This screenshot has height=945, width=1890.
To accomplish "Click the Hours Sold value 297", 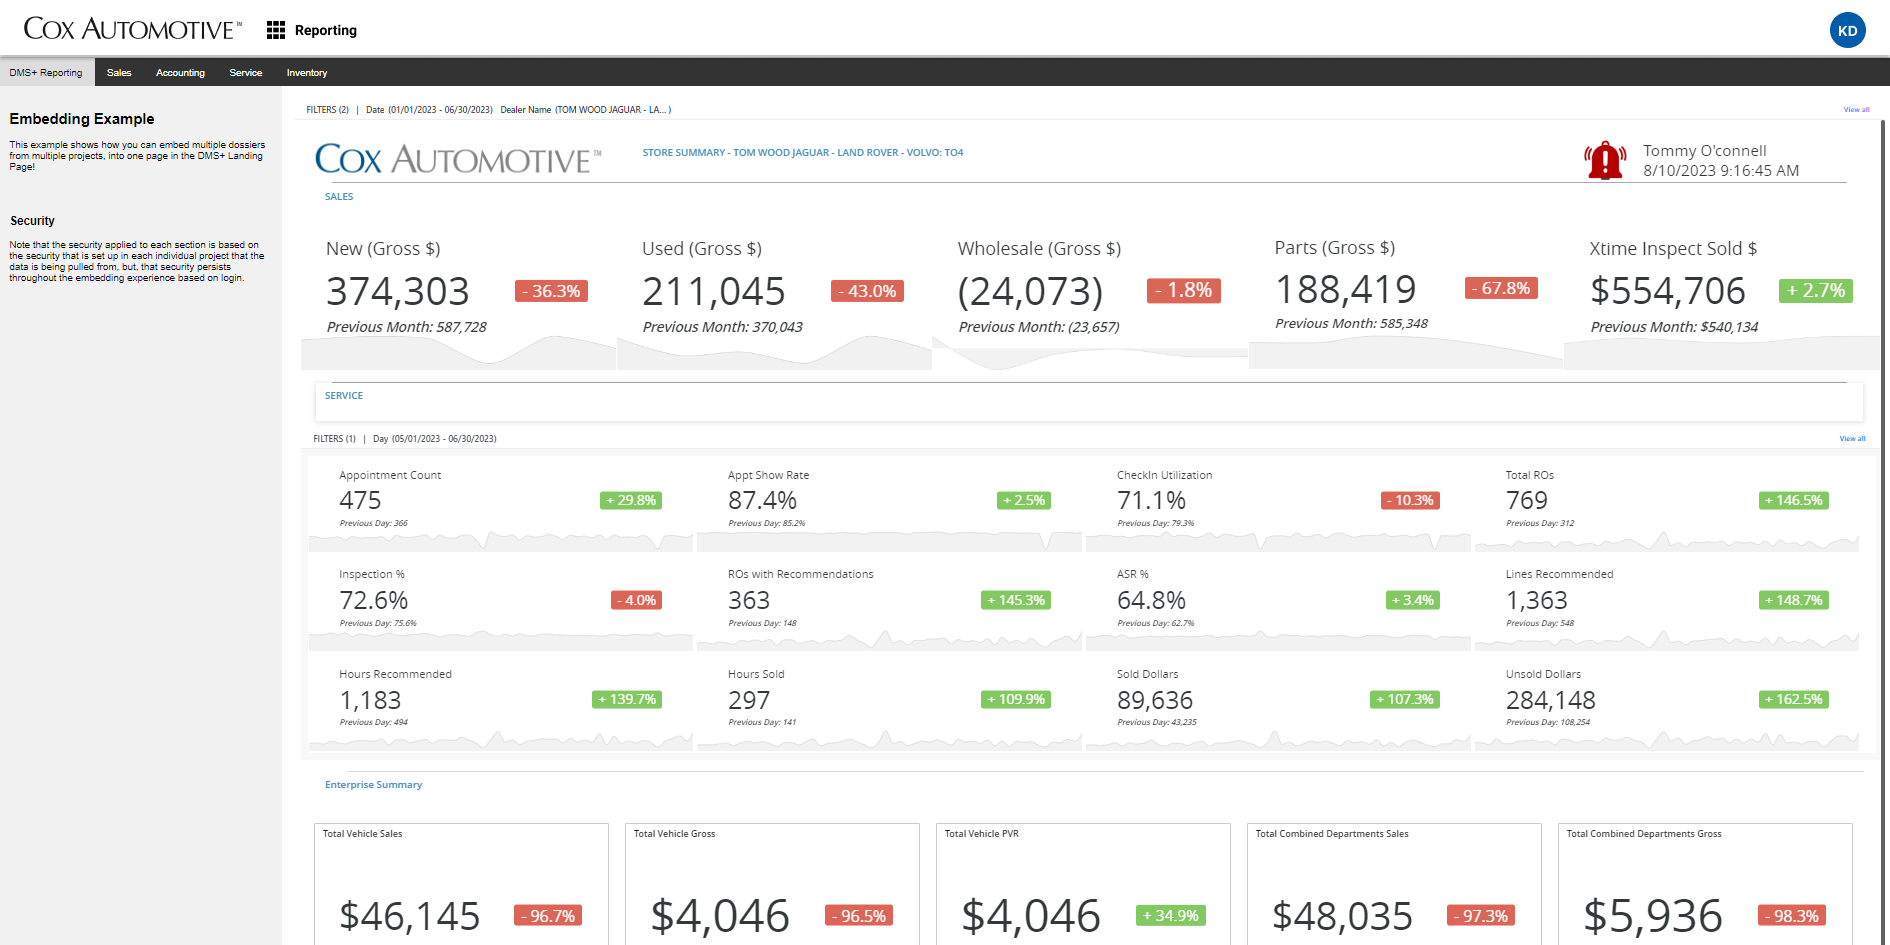I will 749,700.
